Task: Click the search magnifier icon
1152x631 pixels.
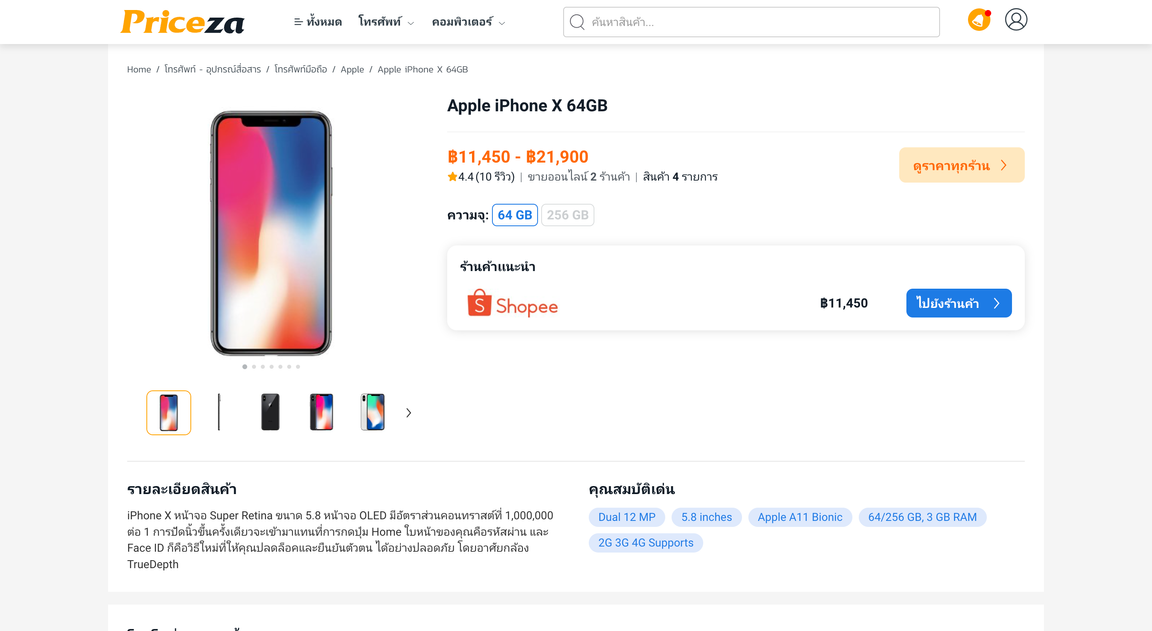Action: (577, 22)
